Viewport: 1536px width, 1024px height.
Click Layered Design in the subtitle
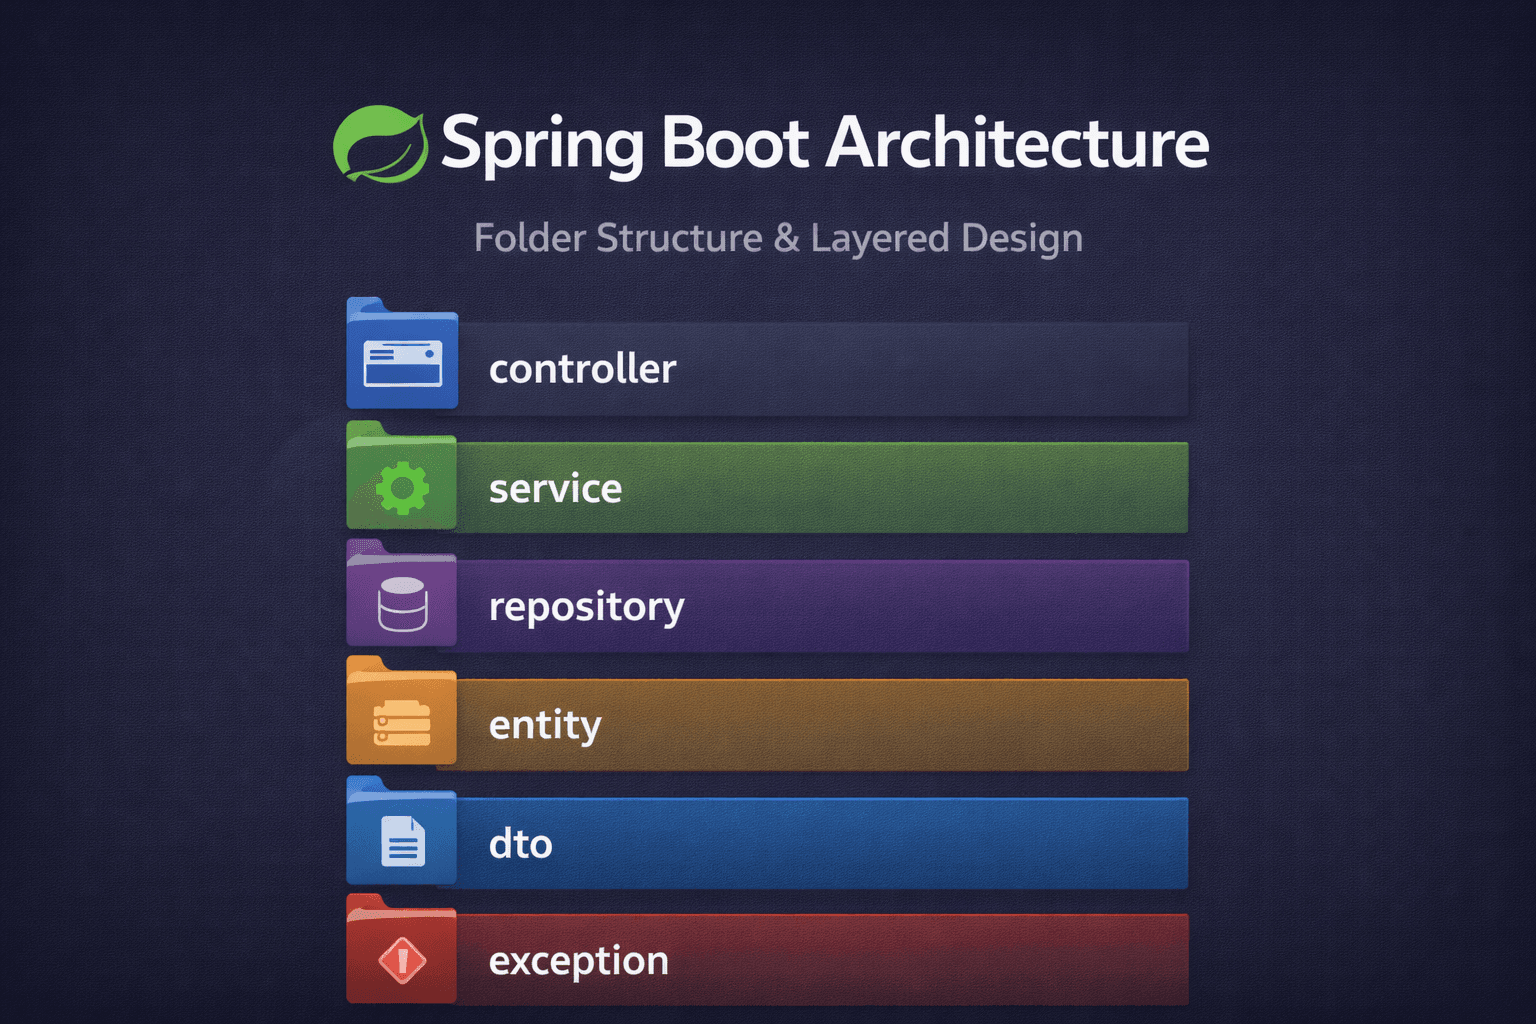coord(946,238)
